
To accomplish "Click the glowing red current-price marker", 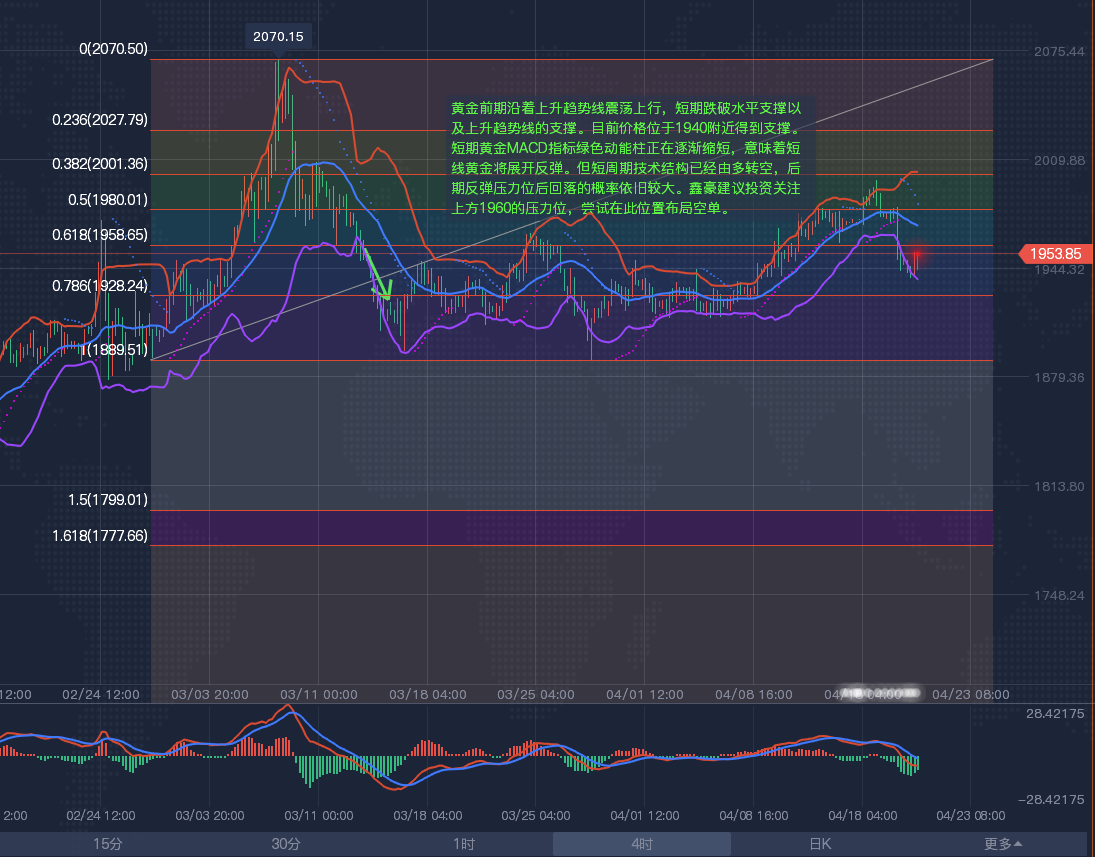I will point(915,256).
